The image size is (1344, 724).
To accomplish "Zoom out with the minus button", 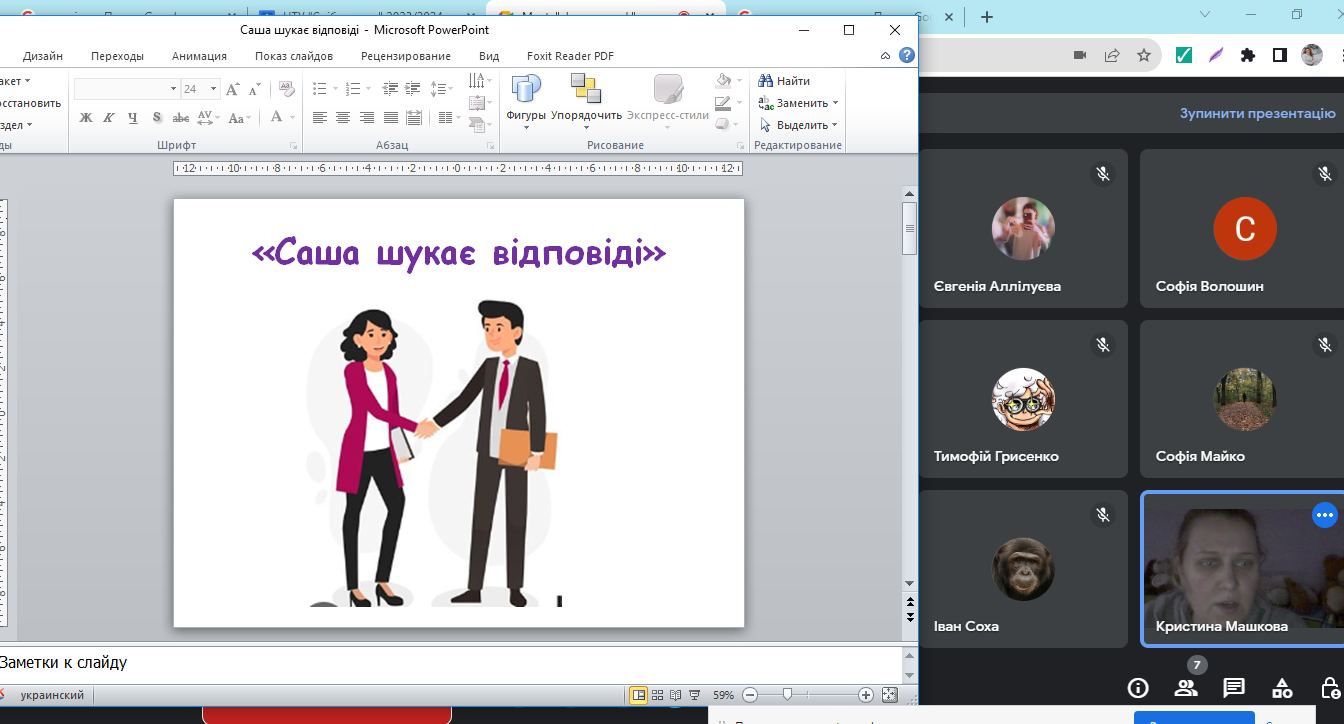I will pyautogui.click(x=750, y=695).
